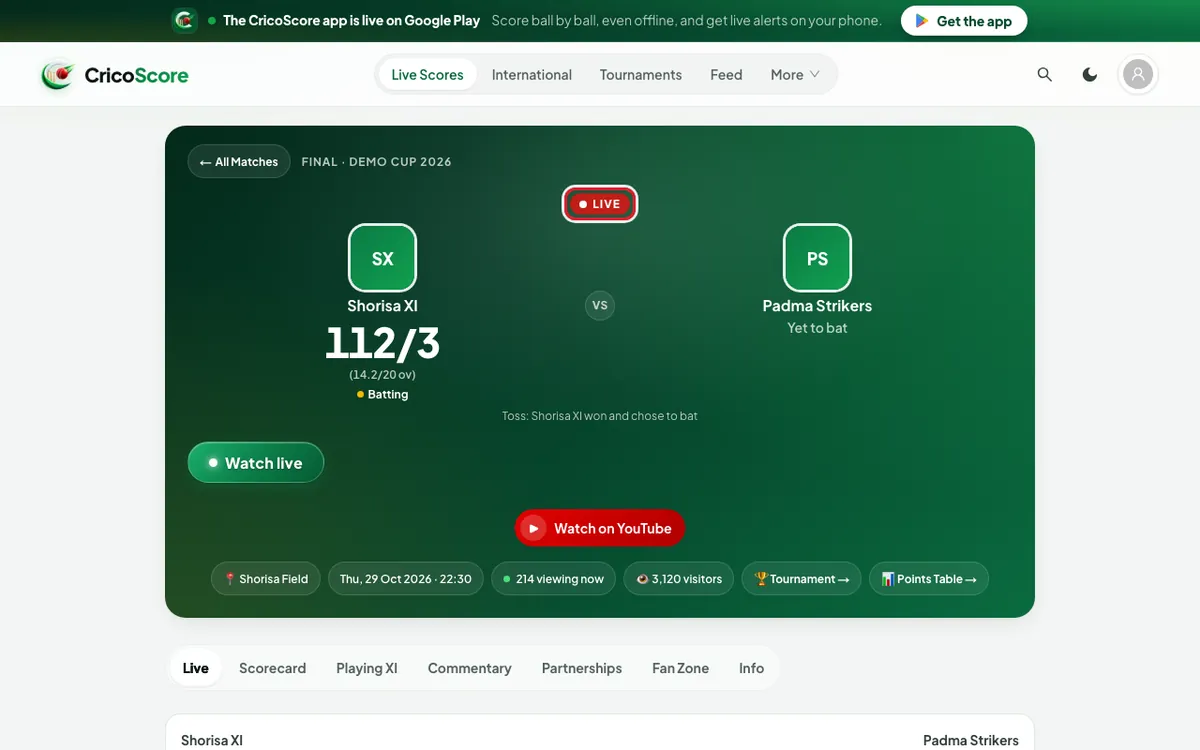
Task: Click the 3,120 visitors chip
Action: coord(679,579)
